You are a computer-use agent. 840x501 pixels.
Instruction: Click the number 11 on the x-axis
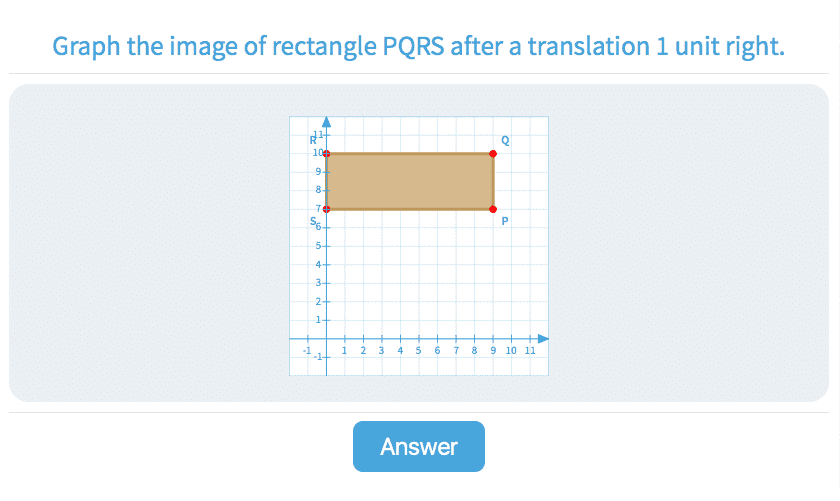[530, 351]
